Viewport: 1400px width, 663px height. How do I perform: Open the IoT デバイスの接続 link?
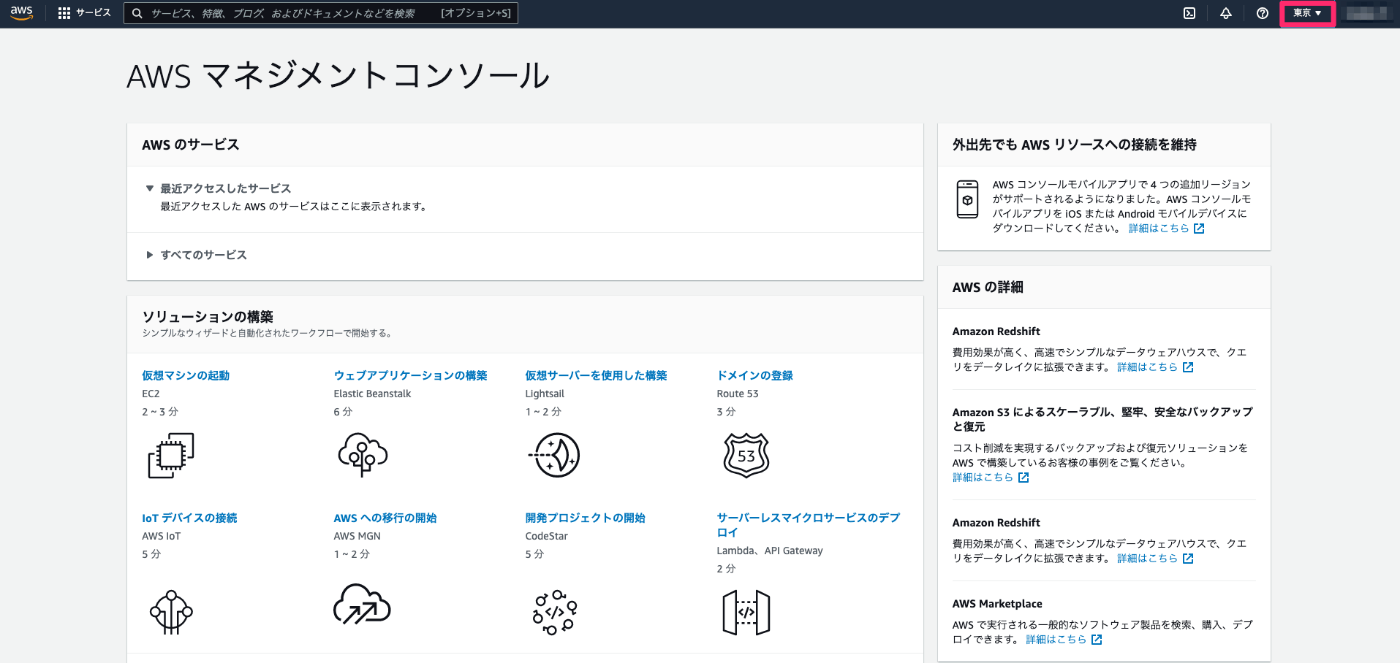190,518
